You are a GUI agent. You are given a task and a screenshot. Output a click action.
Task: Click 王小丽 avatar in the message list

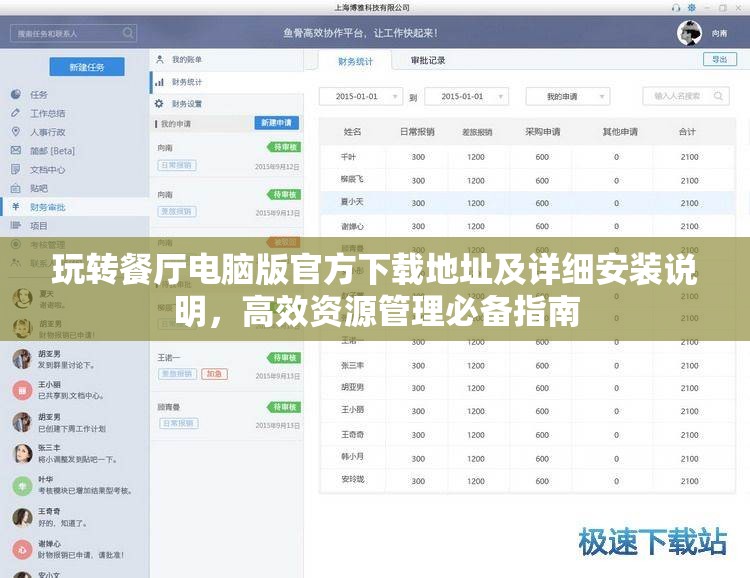22,390
